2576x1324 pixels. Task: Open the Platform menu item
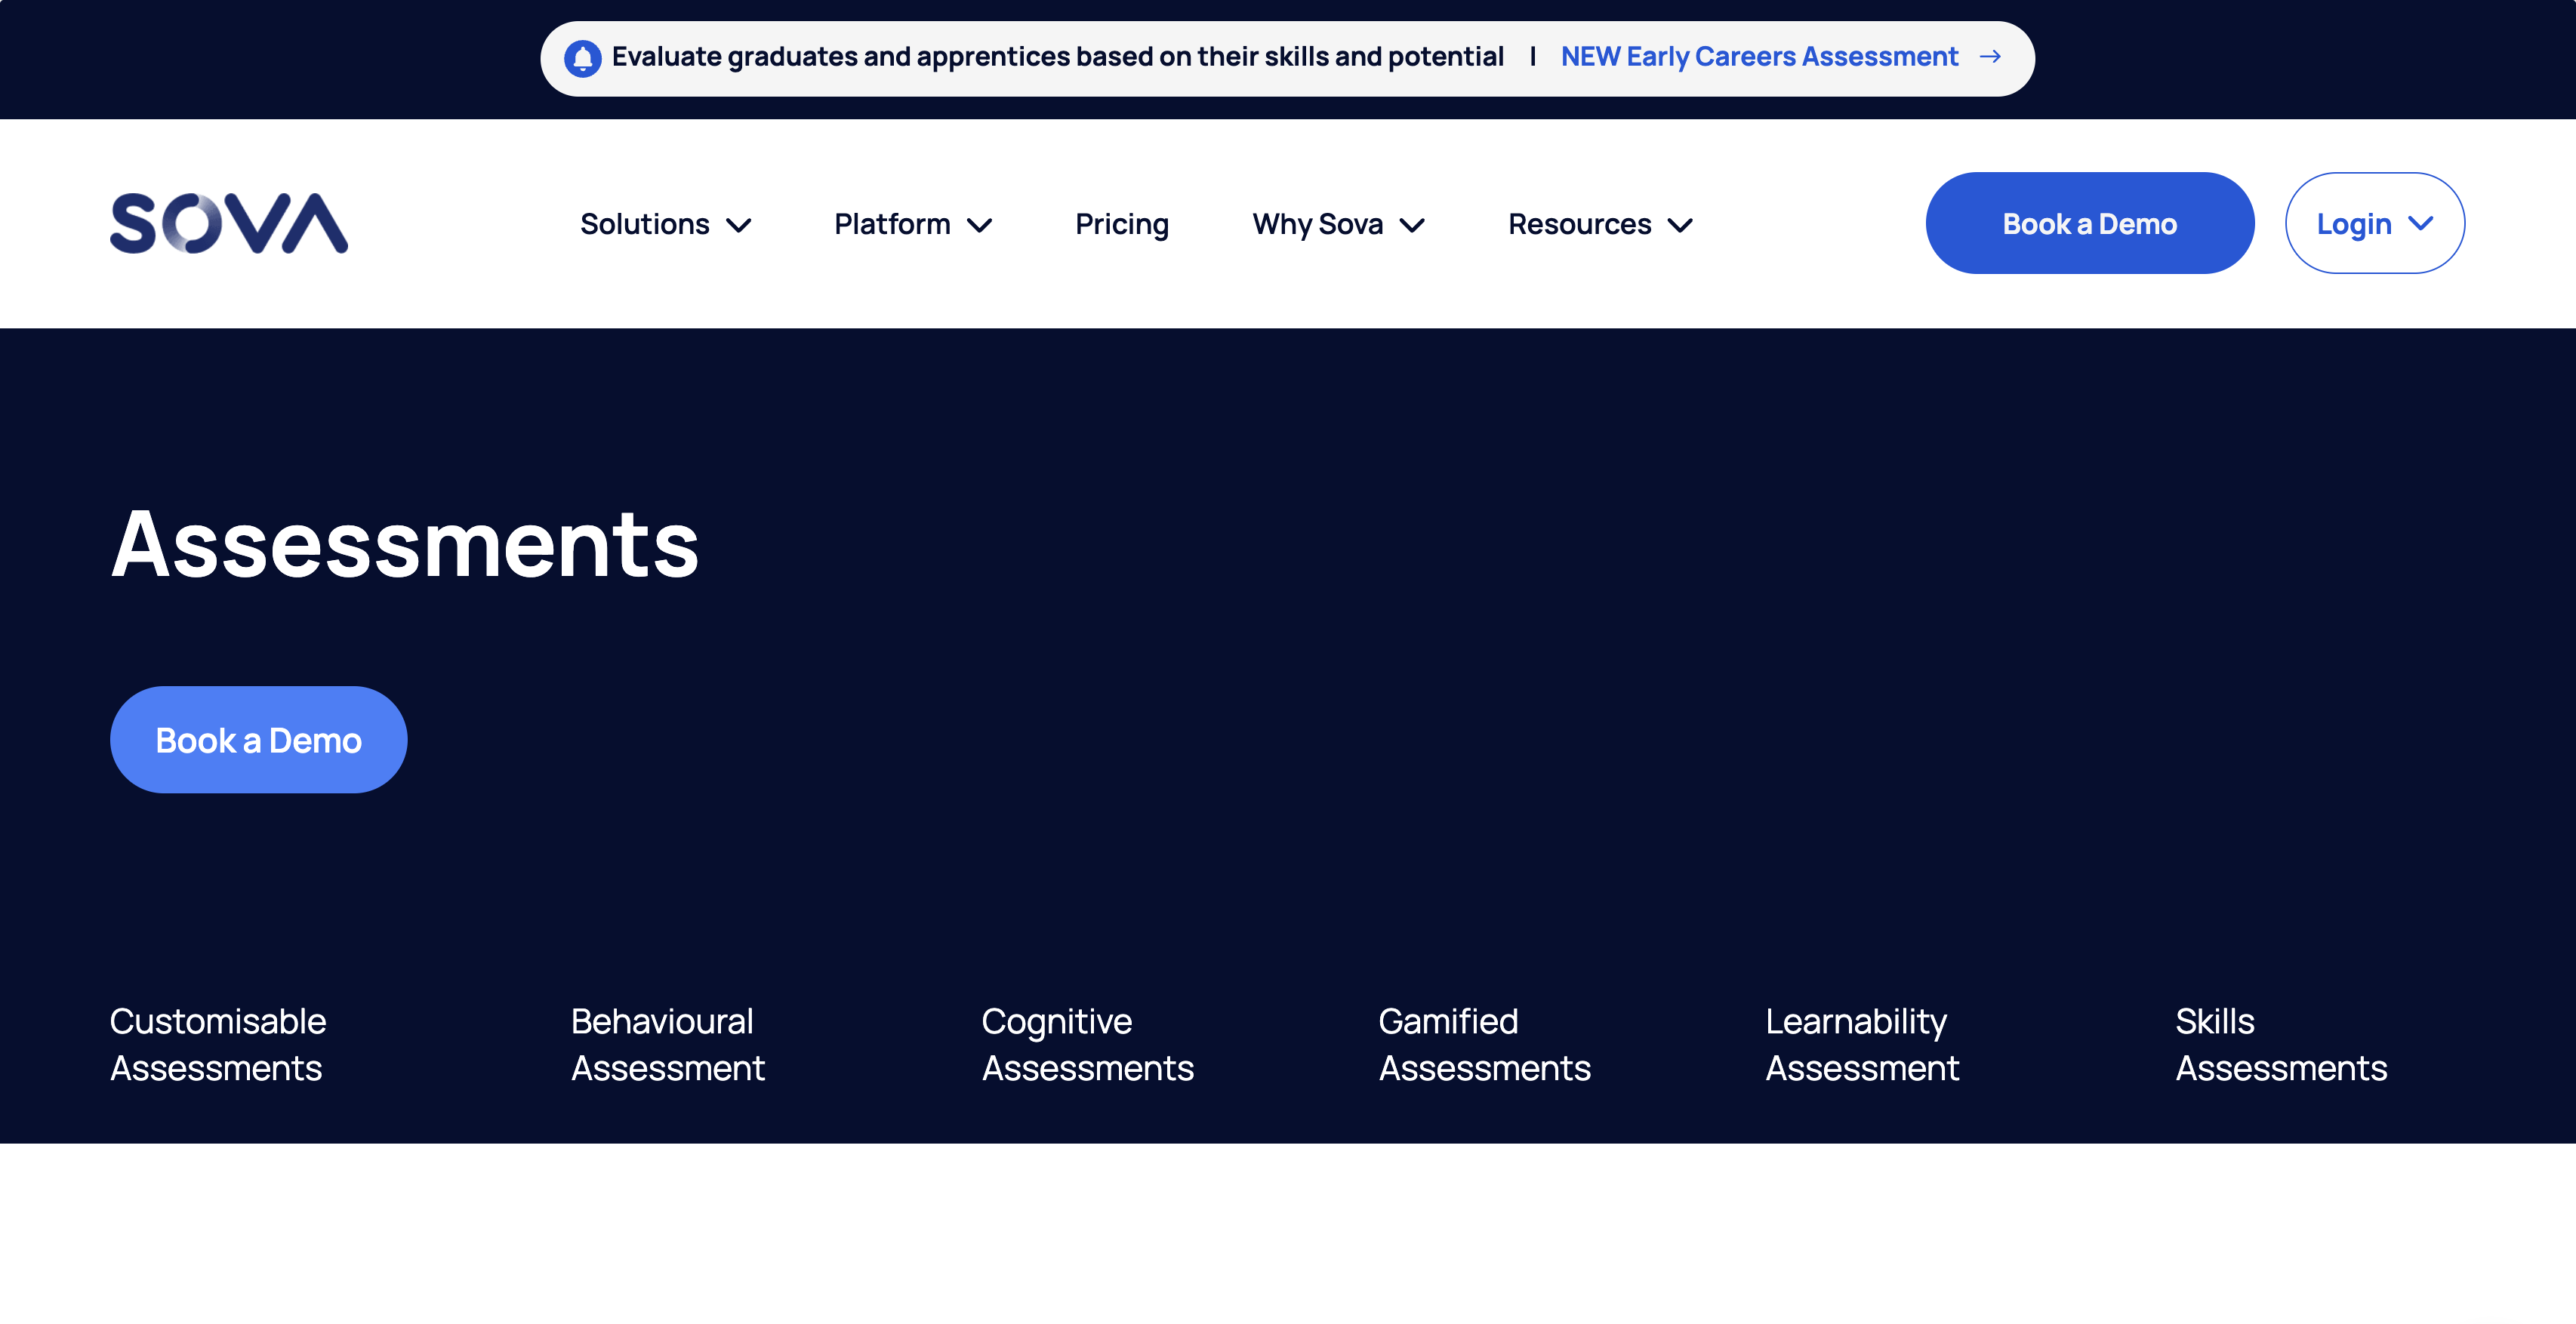pyautogui.click(x=892, y=224)
